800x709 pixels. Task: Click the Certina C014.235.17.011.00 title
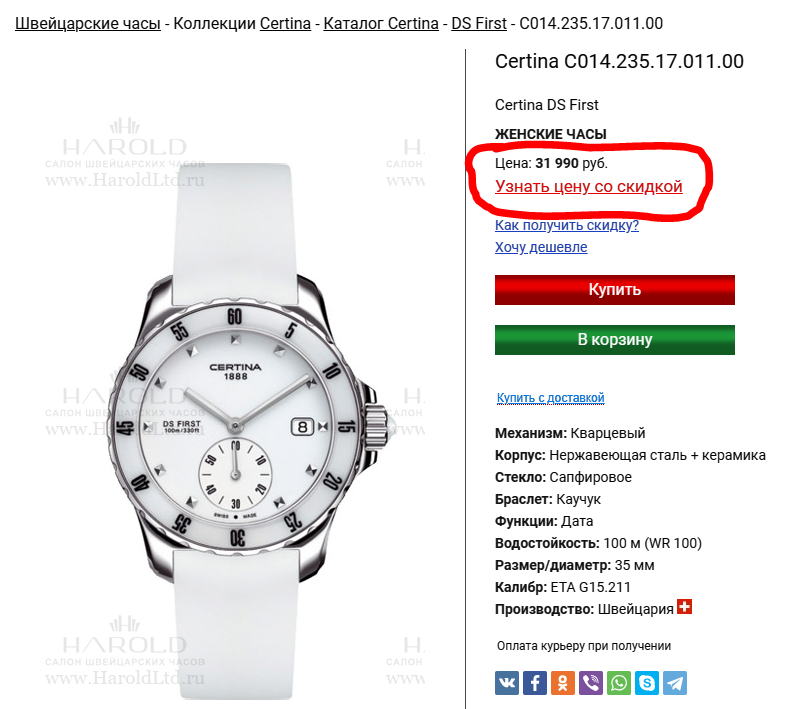click(x=619, y=62)
